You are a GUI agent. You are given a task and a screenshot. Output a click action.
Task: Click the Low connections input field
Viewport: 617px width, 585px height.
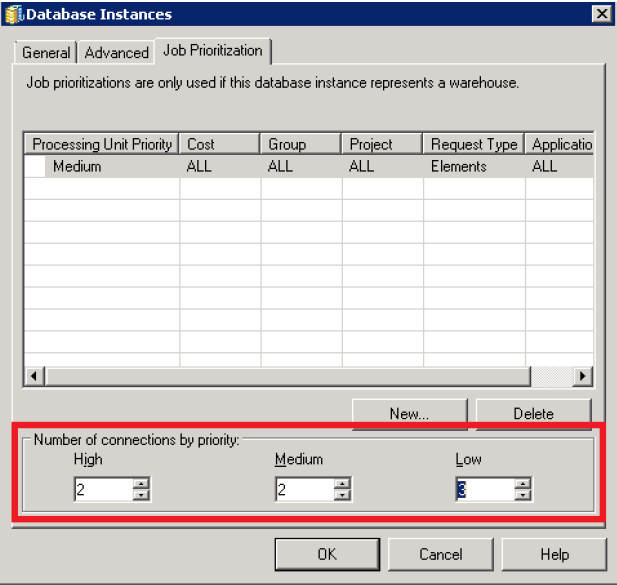tap(486, 489)
